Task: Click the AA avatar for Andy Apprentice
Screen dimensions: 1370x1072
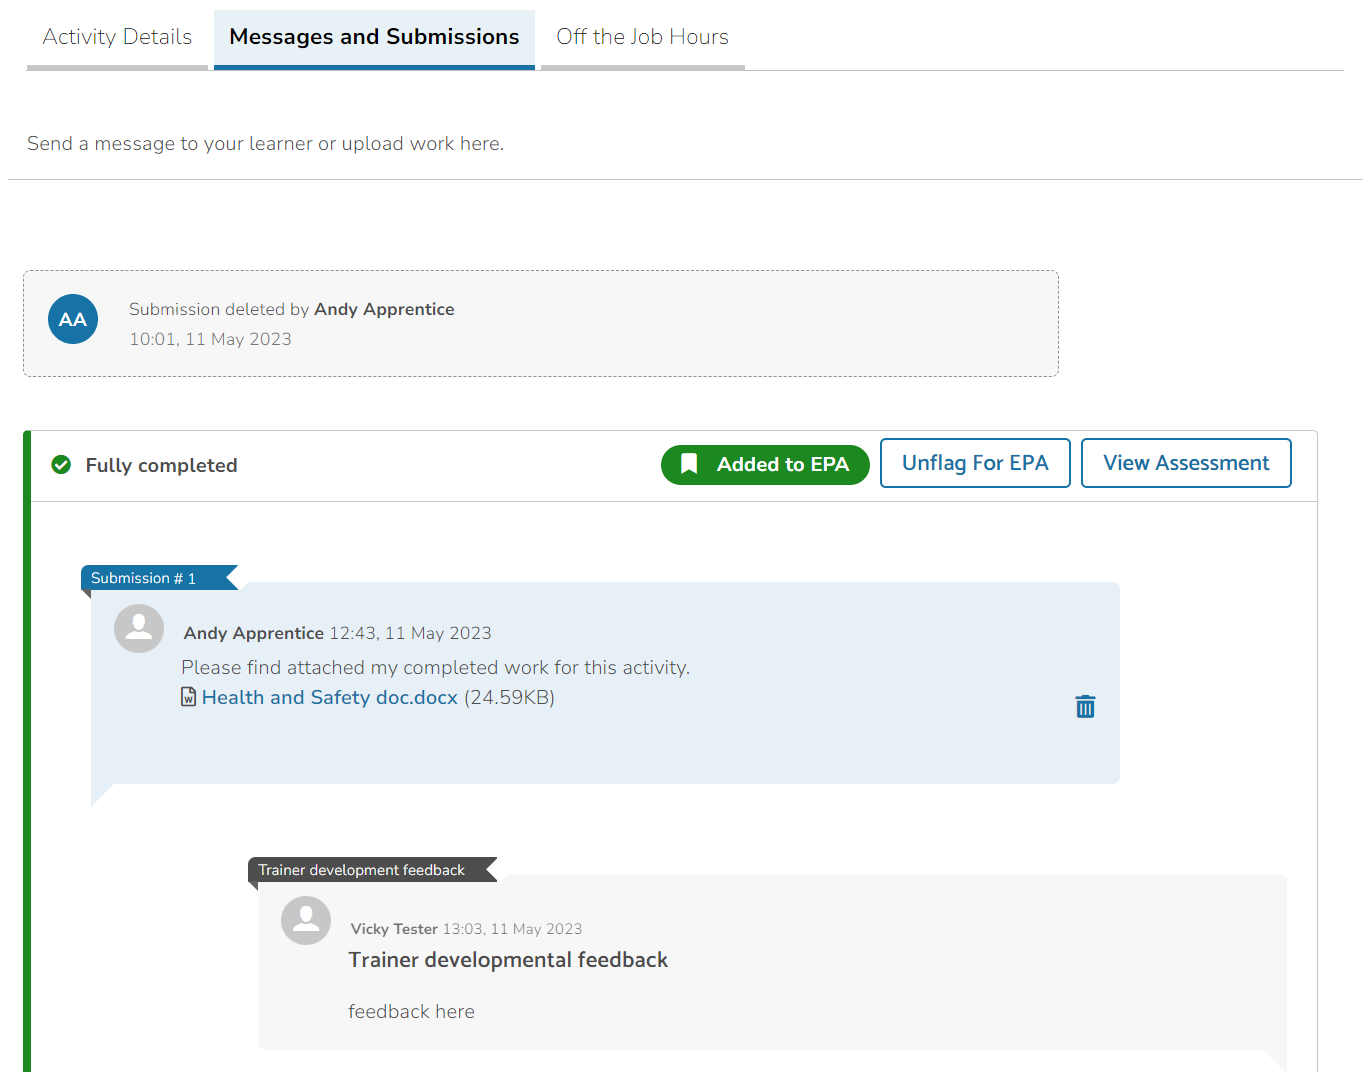Action: [x=73, y=319]
